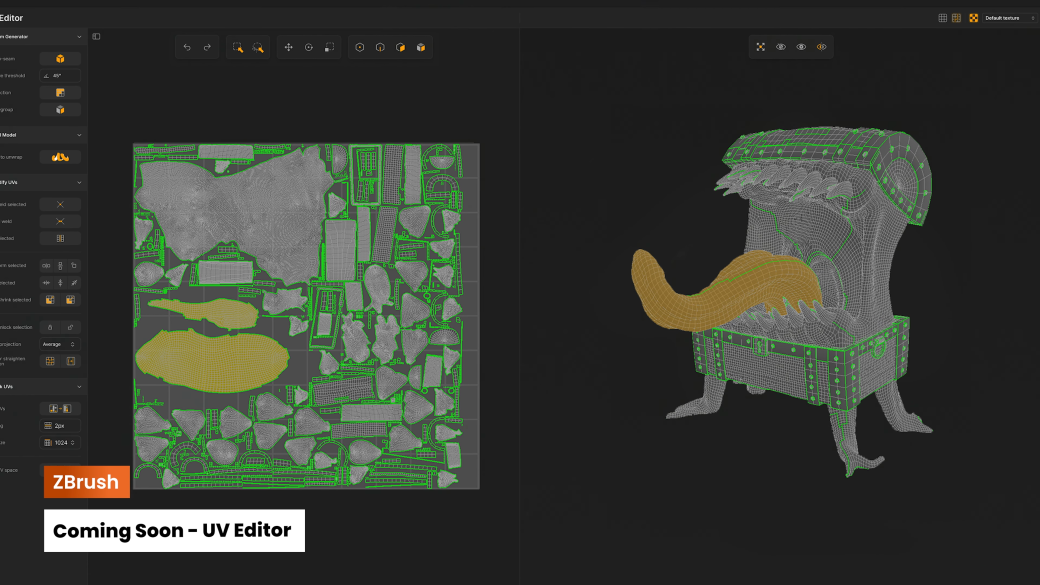This screenshot has width=1040, height=585.
Task: Click the pack UVs button
Action: (60, 408)
